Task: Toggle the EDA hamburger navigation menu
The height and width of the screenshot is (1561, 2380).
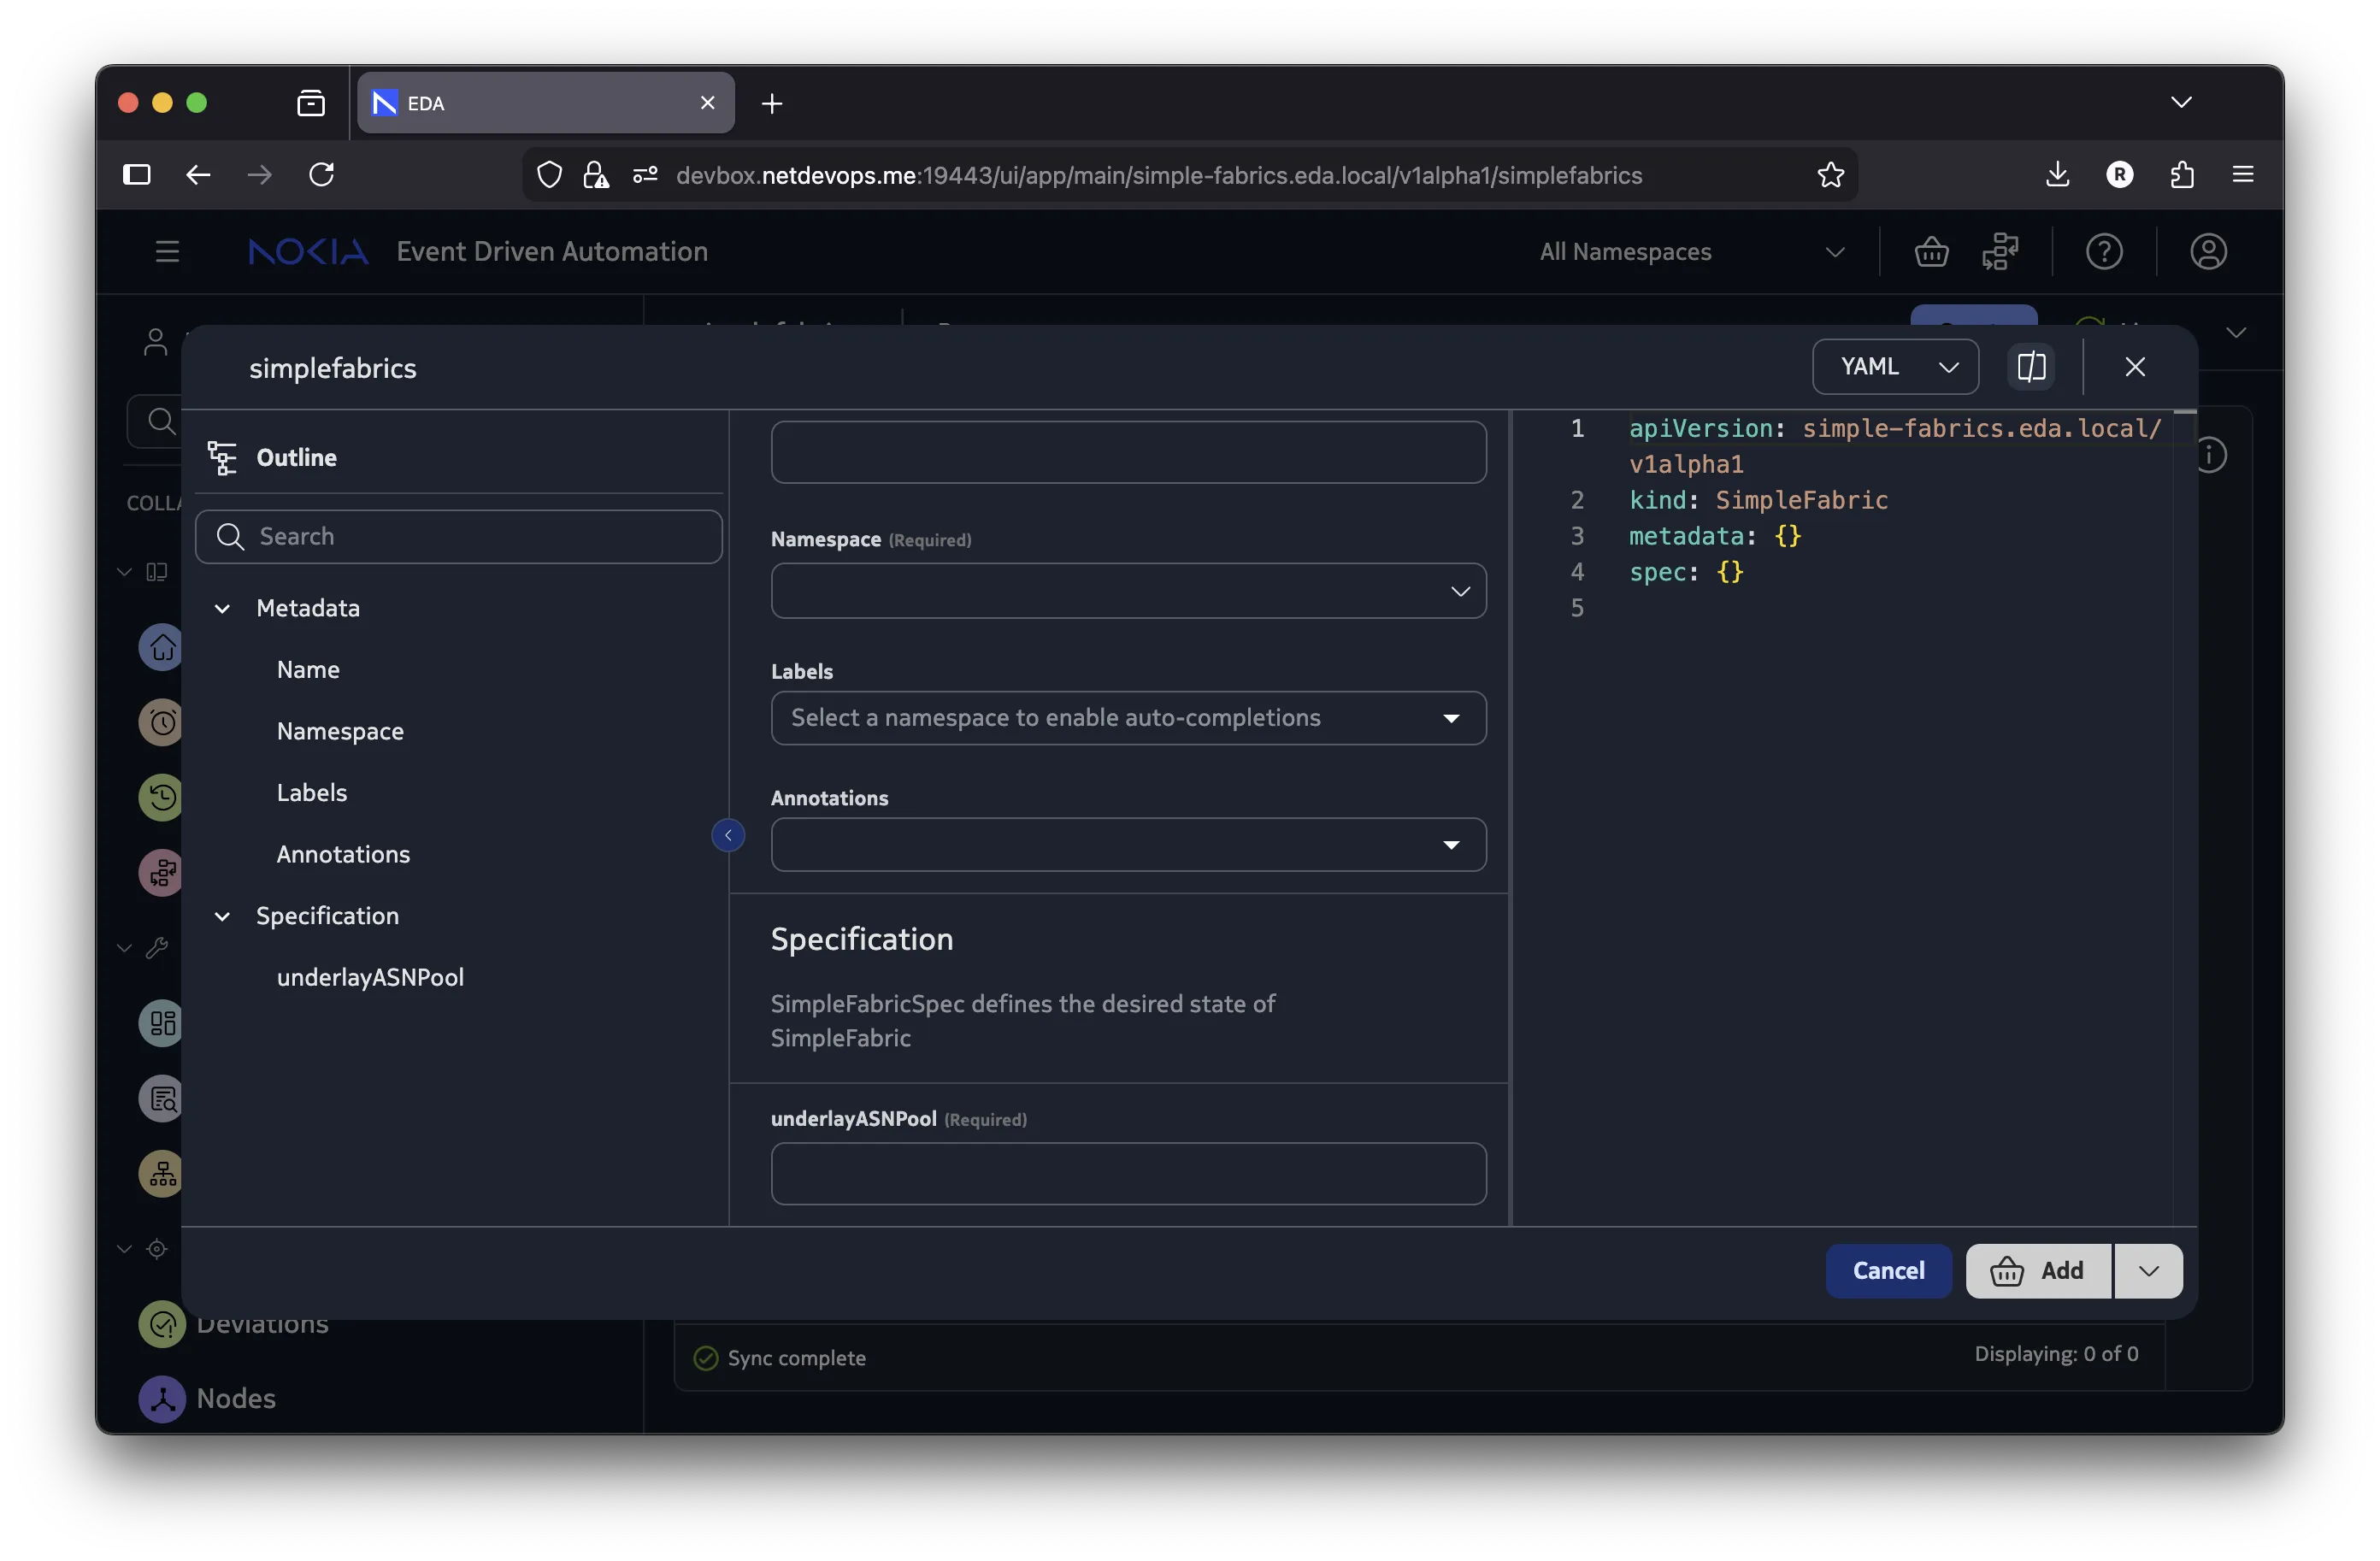Action: (167, 251)
